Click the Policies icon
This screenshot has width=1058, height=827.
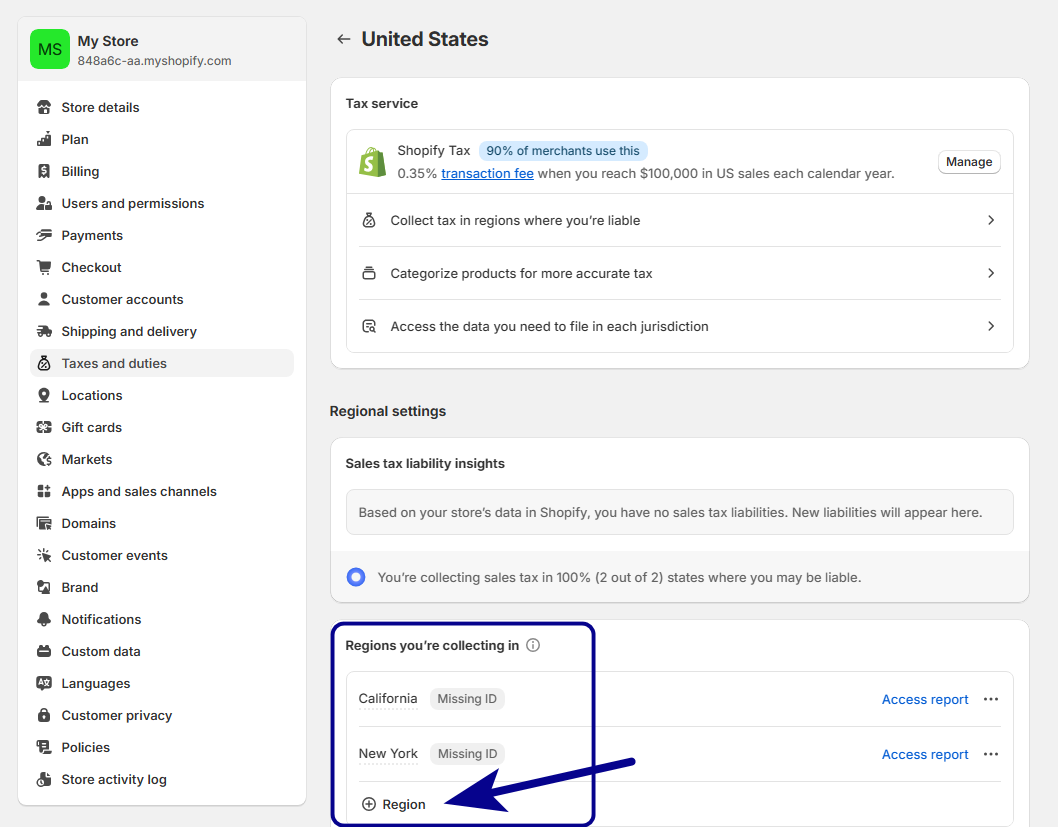[x=44, y=747]
